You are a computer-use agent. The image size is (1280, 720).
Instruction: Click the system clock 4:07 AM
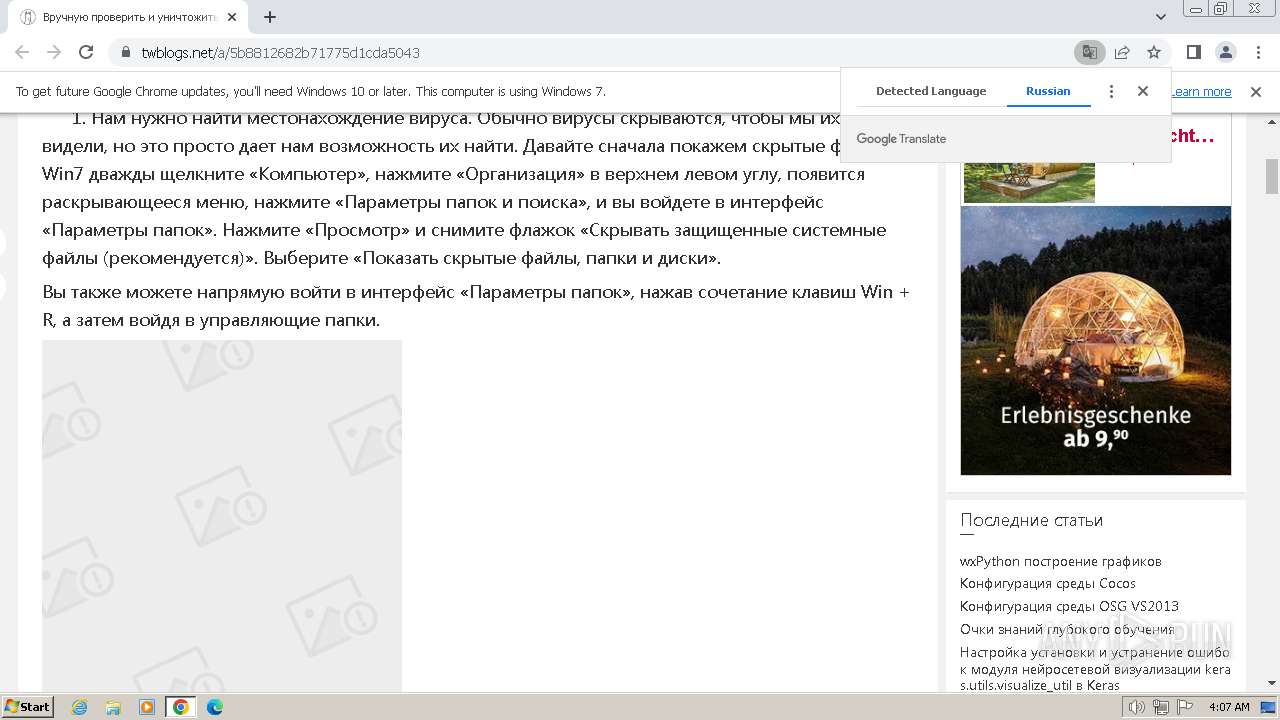pyautogui.click(x=1229, y=707)
